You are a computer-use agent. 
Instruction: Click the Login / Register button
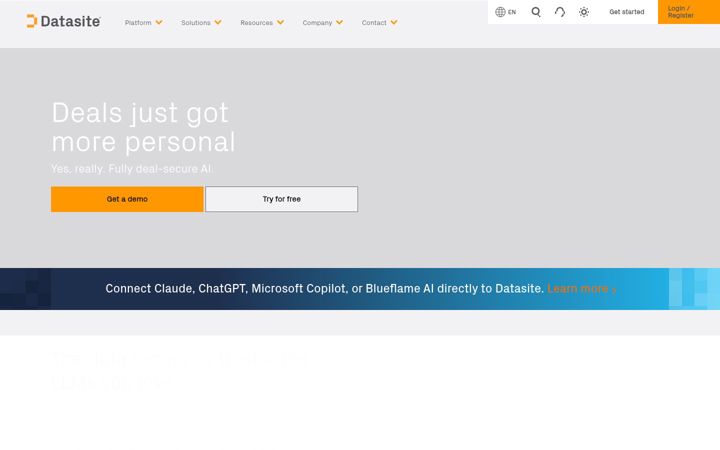[x=689, y=12]
